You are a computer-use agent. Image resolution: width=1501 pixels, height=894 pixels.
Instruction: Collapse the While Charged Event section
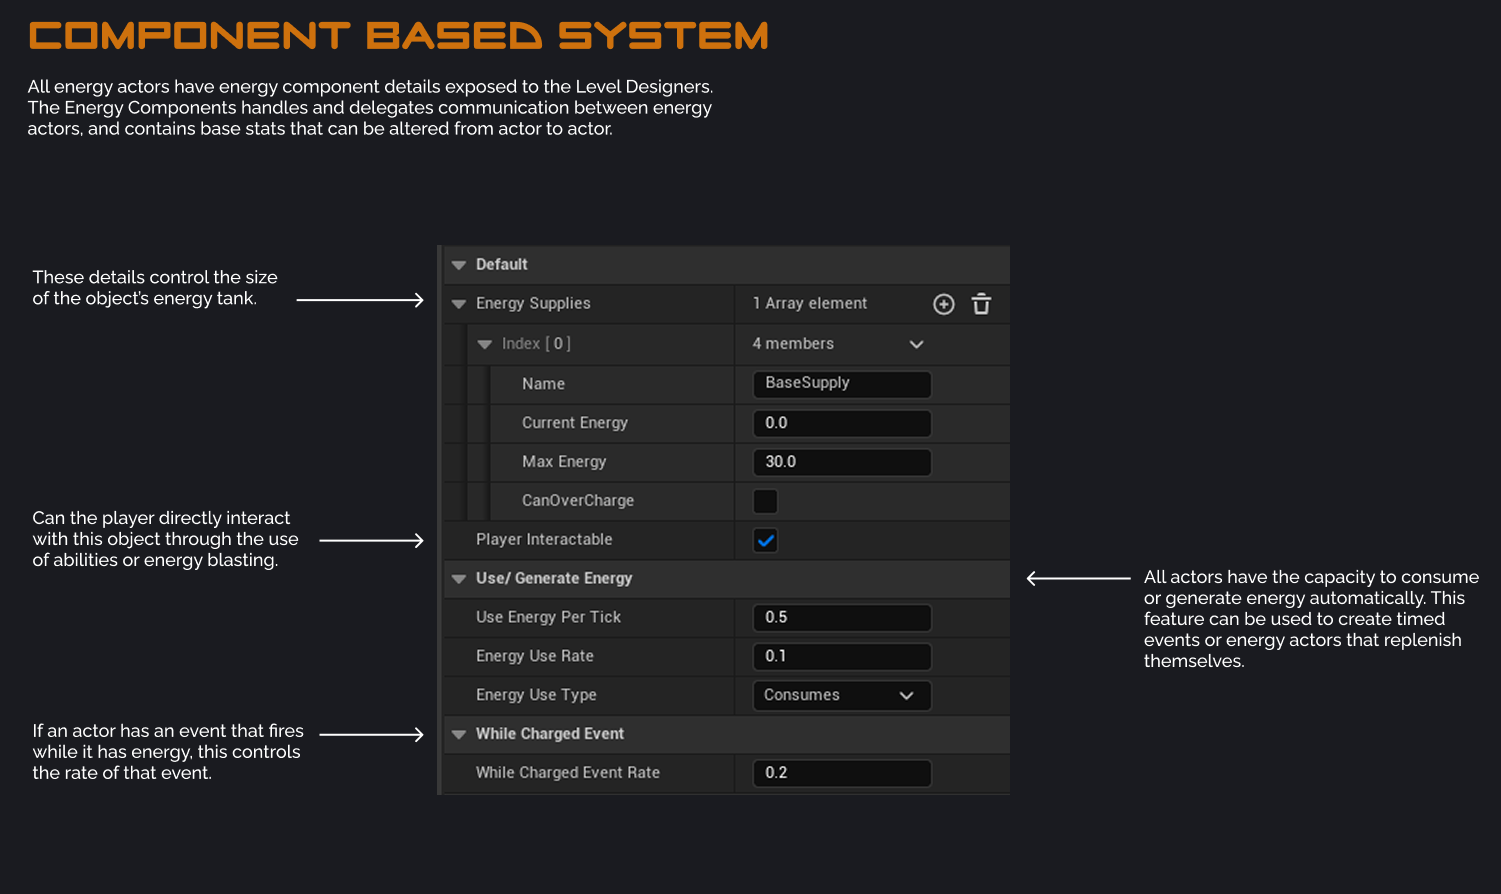click(x=459, y=734)
